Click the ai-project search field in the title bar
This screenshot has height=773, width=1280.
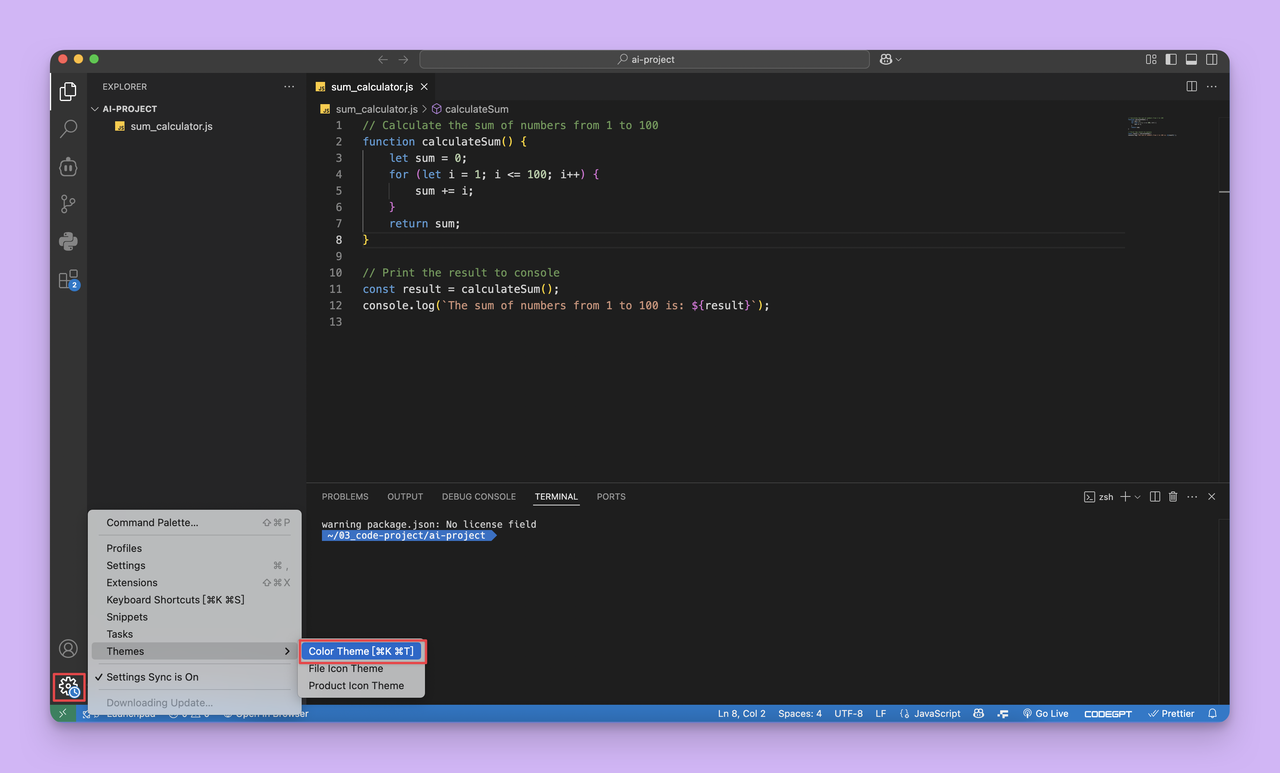tap(647, 59)
